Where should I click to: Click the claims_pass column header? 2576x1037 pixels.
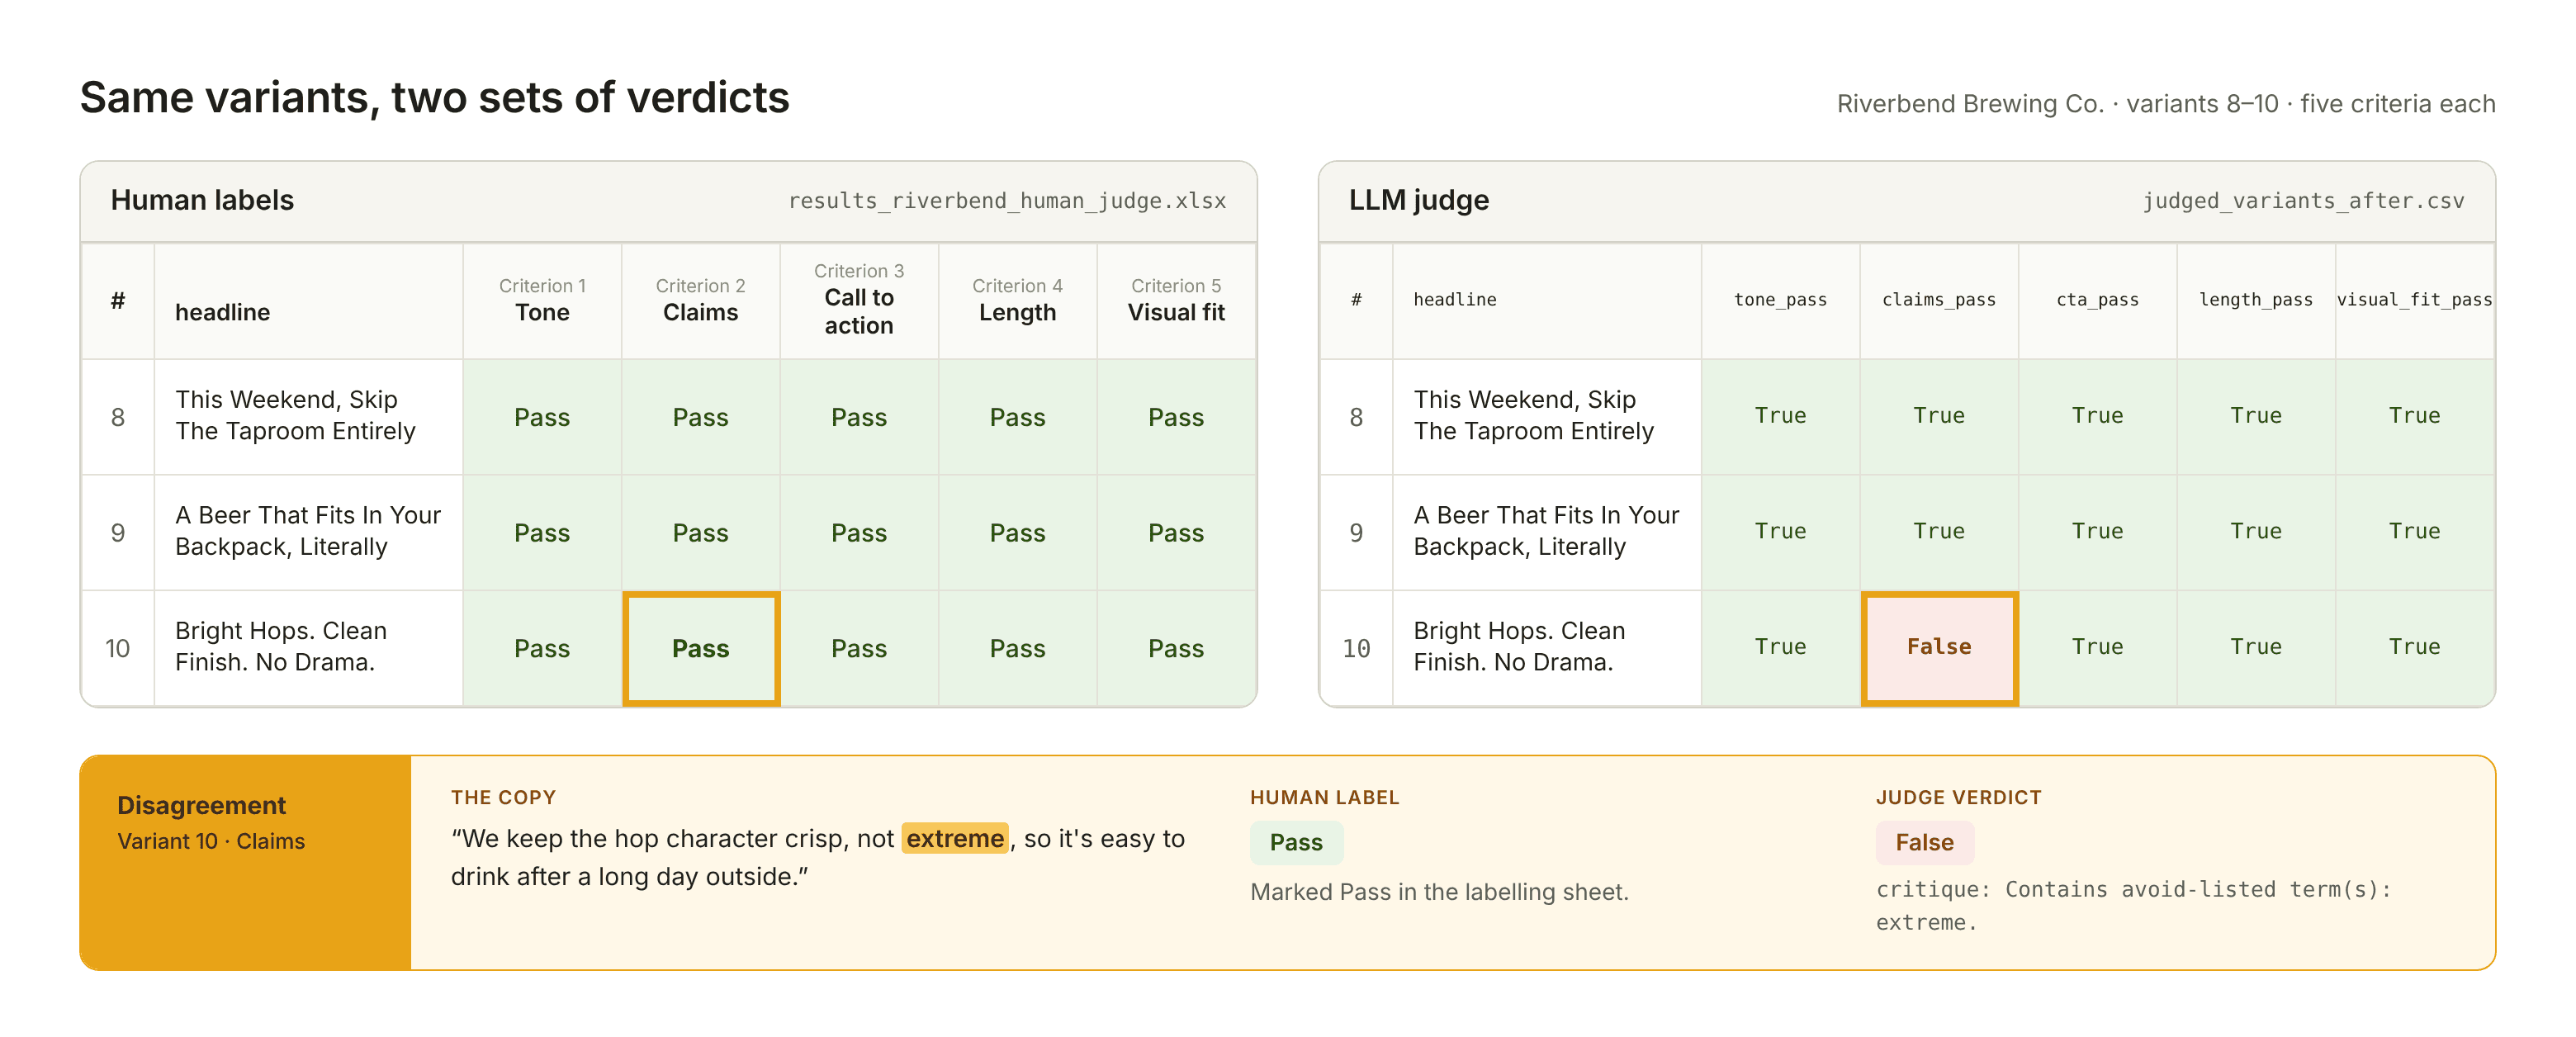pos(1938,300)
